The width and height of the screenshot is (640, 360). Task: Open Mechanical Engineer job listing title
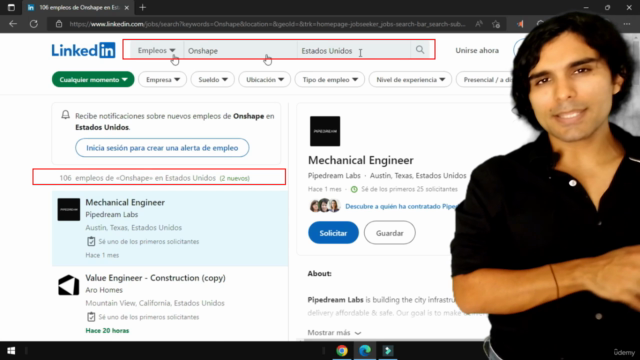point(125,202)
